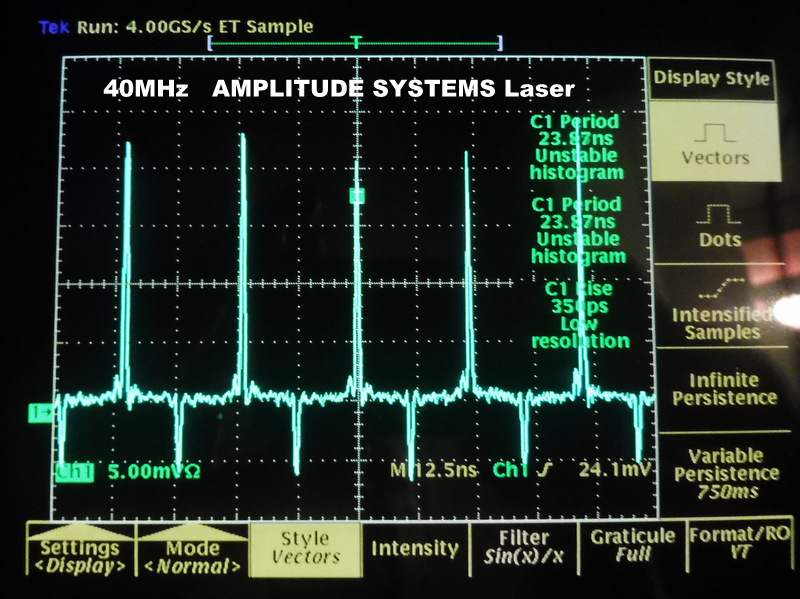Image resolution: width=800 pixels, height=599 pixels.
Task: Open the Mode Normal selector
Action: 193,555
